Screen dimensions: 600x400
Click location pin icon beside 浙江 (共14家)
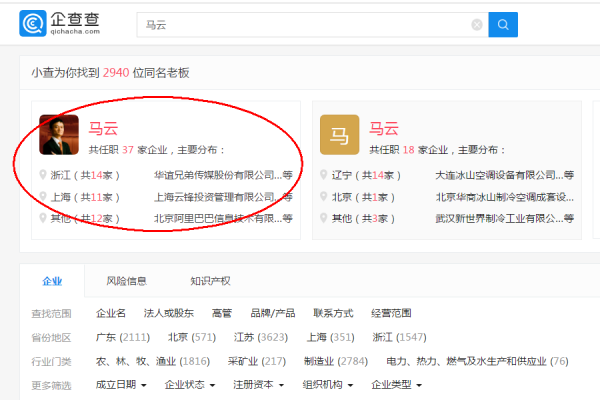pos(43,175)
